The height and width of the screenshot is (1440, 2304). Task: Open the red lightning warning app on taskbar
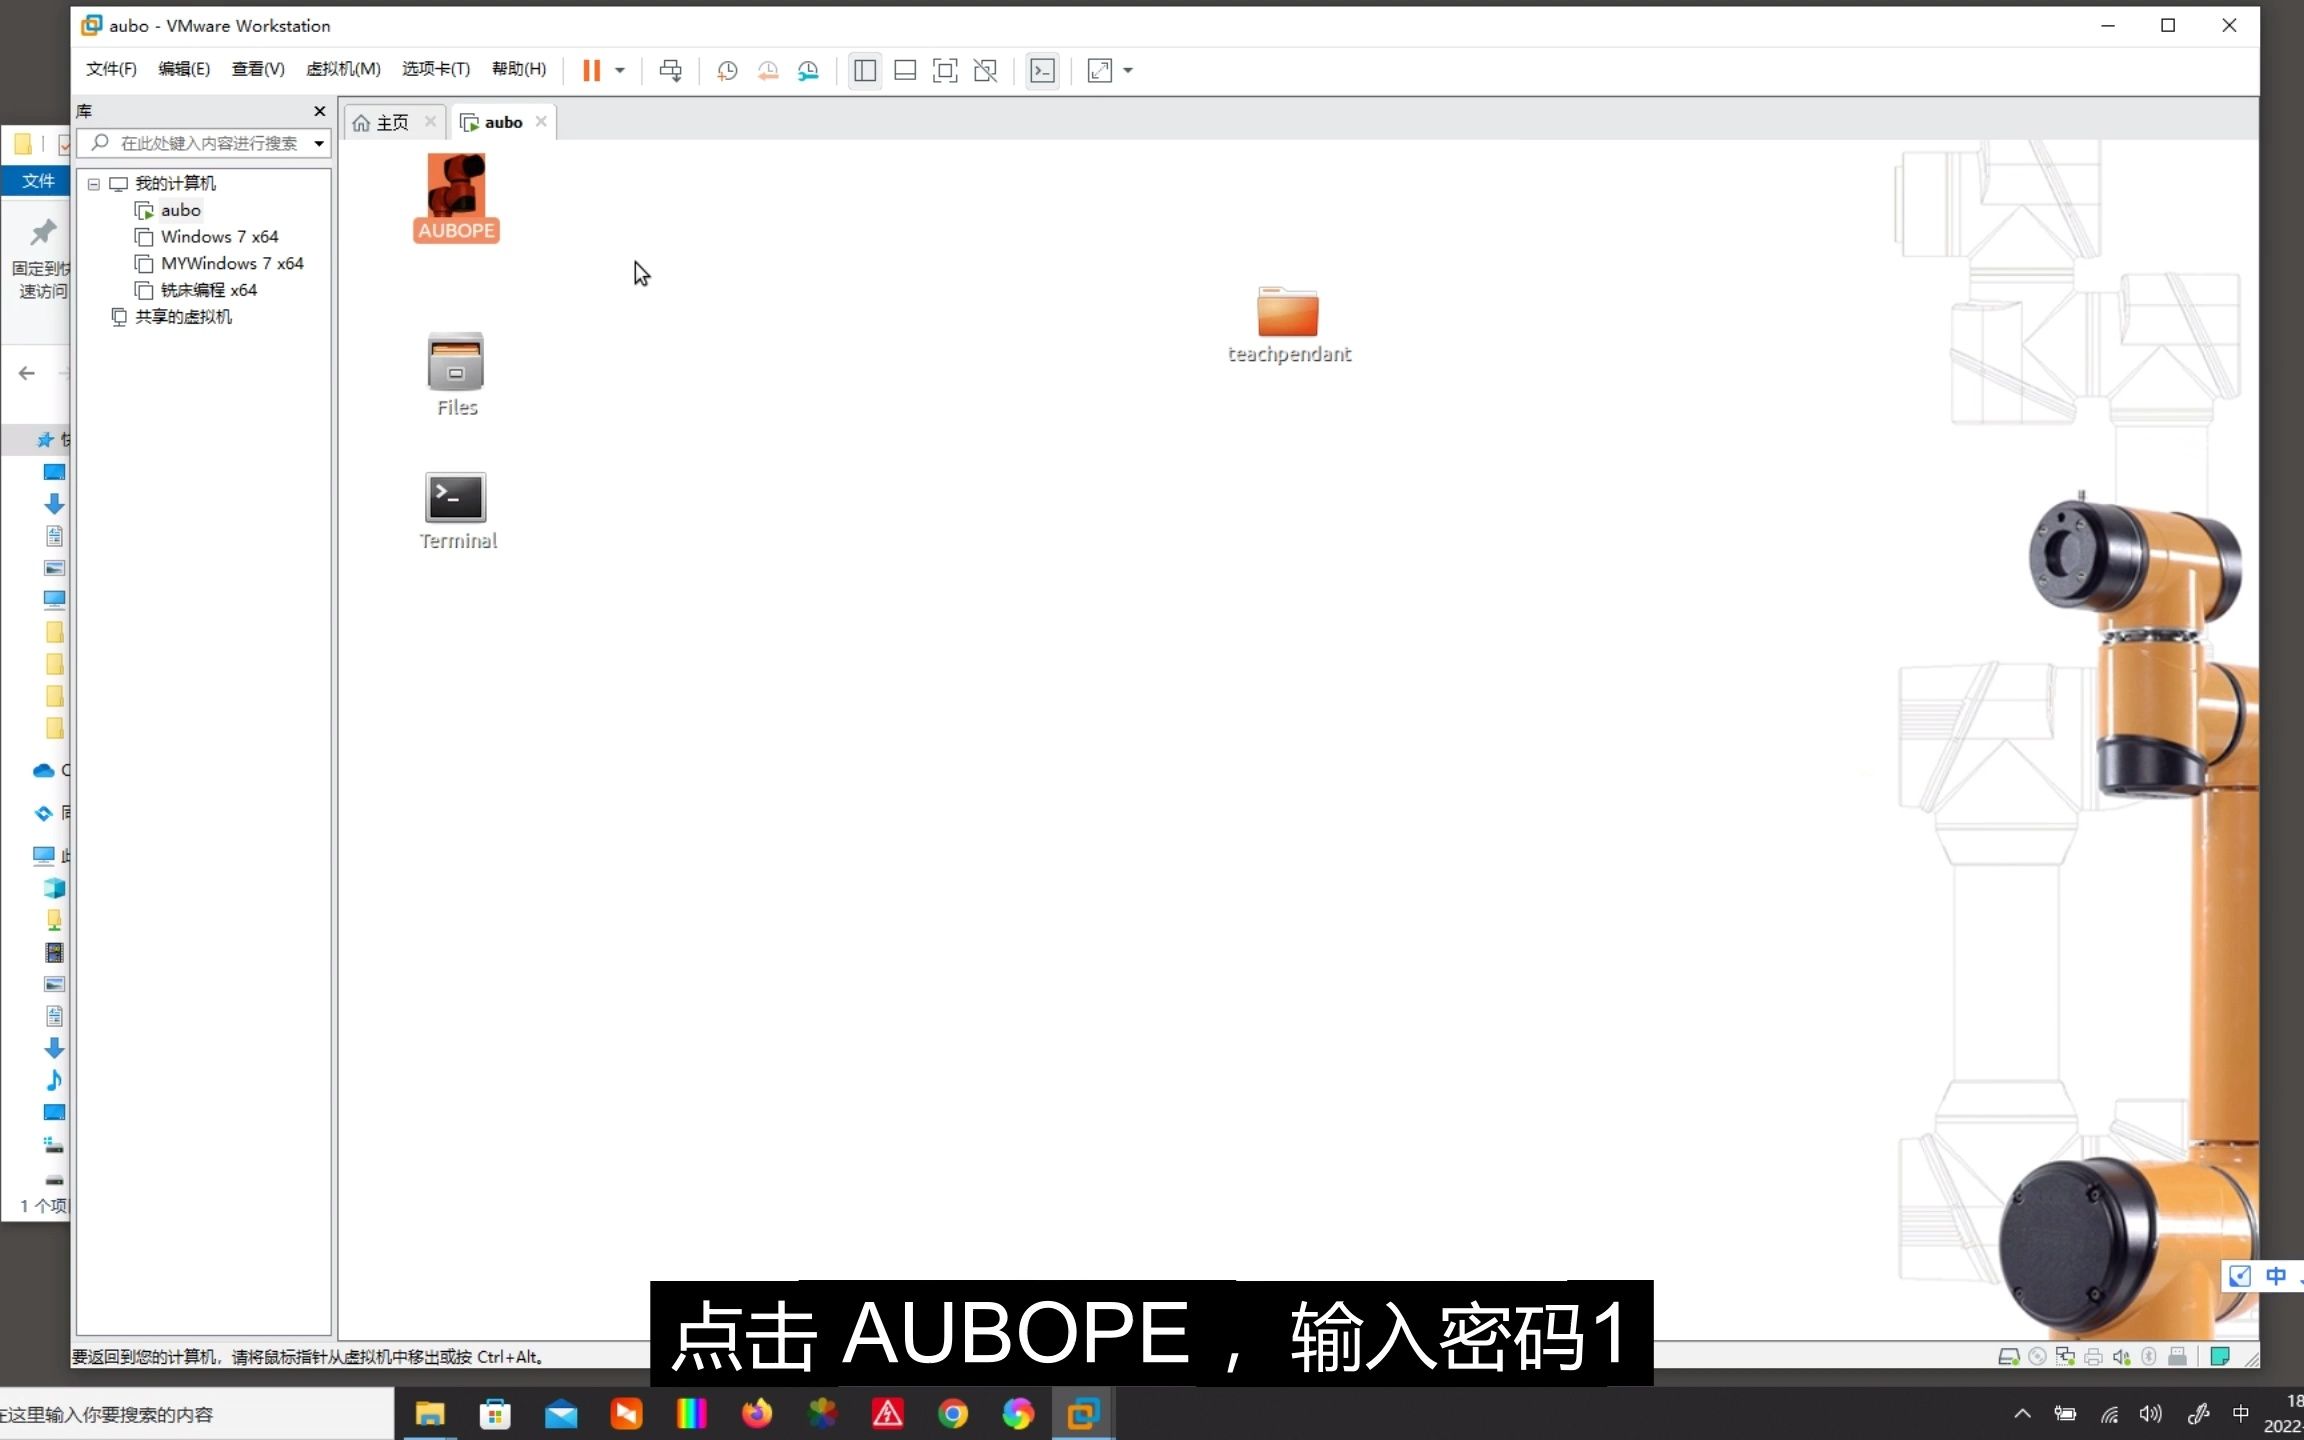point(887,1414)
